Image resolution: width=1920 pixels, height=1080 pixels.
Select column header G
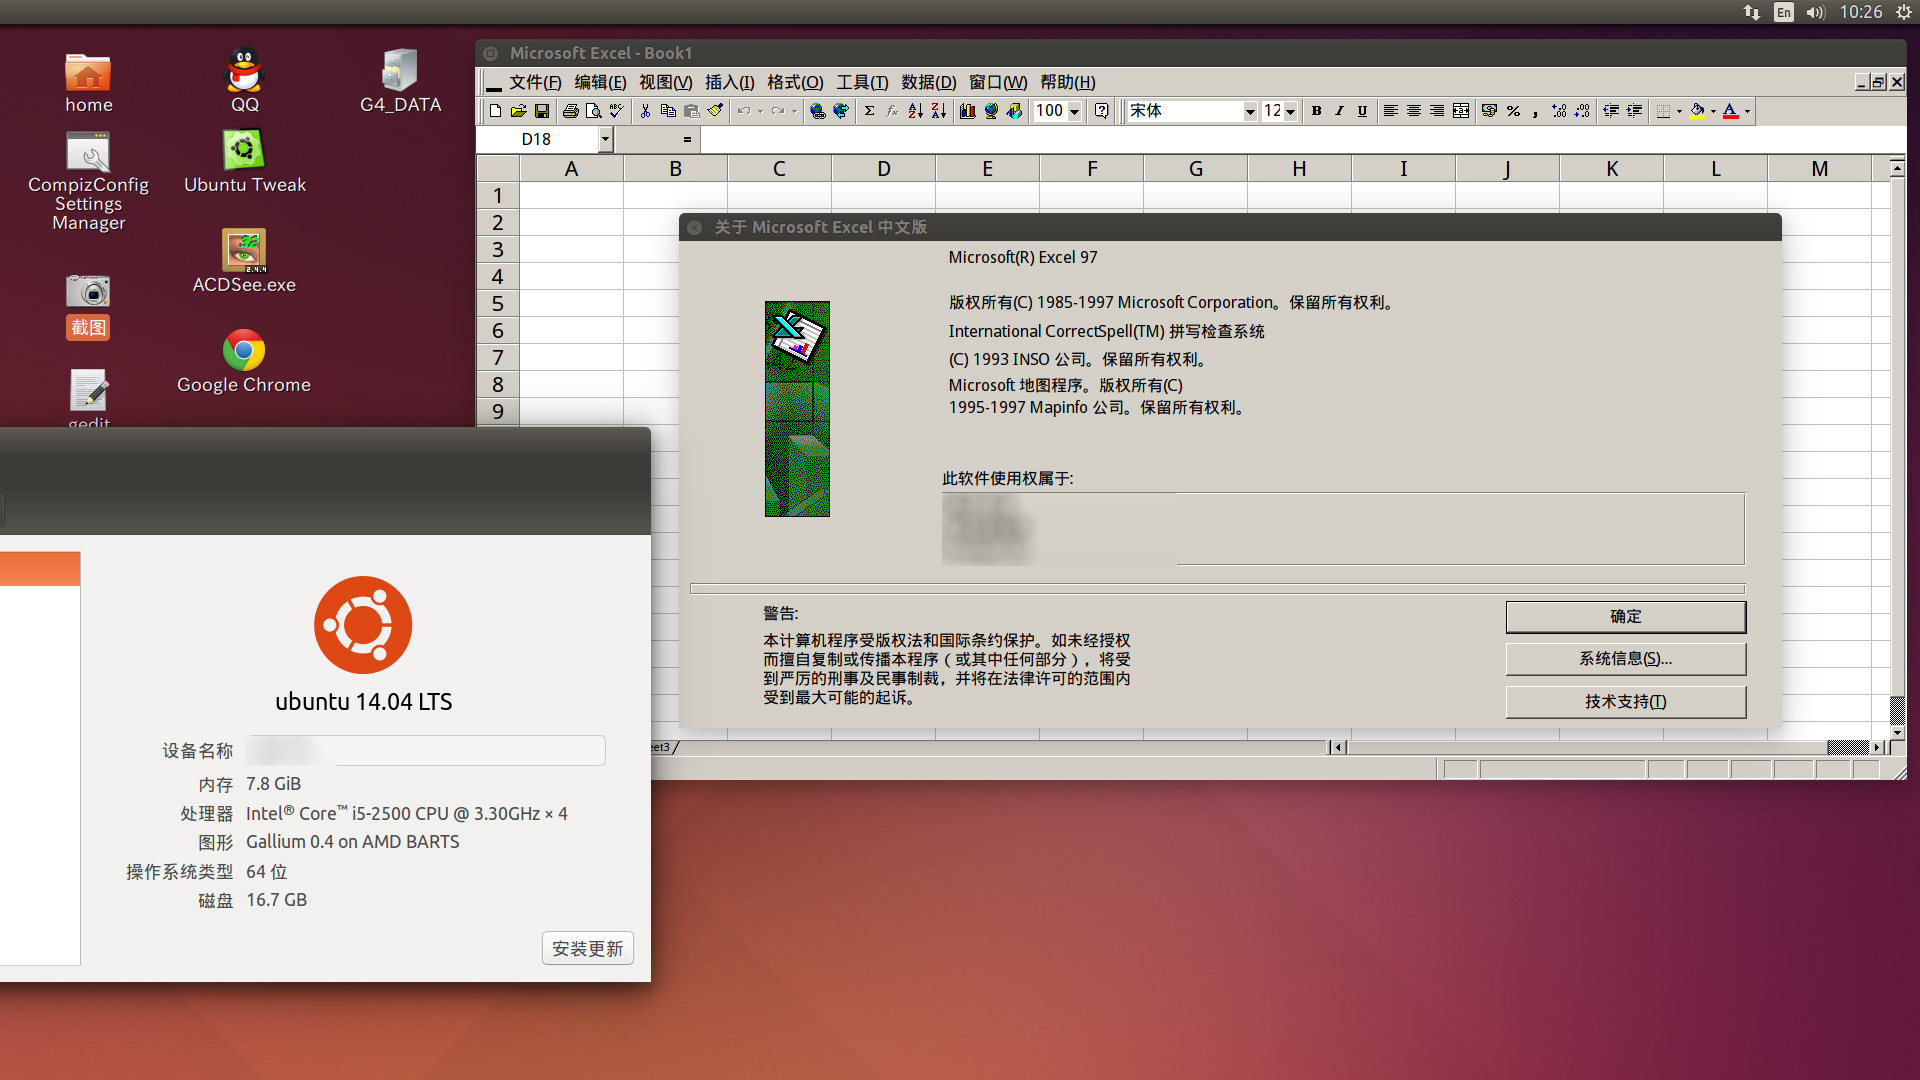(x=1195, y=169)
